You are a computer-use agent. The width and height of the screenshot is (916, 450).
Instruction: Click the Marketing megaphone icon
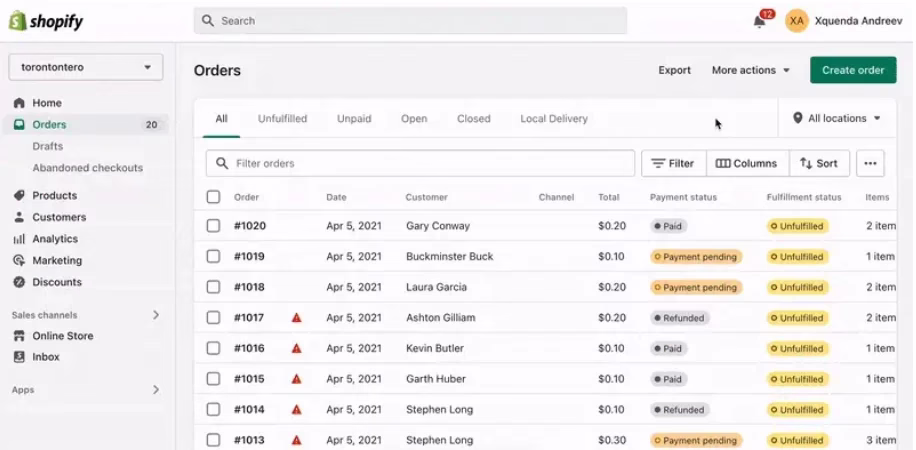point(19,261)
